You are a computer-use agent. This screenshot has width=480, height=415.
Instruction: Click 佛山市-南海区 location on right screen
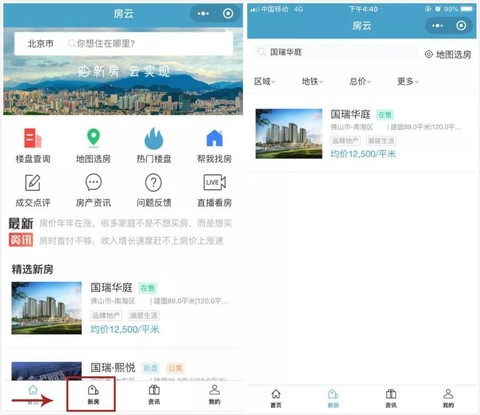pyautogui.click(x=352, y=127)
